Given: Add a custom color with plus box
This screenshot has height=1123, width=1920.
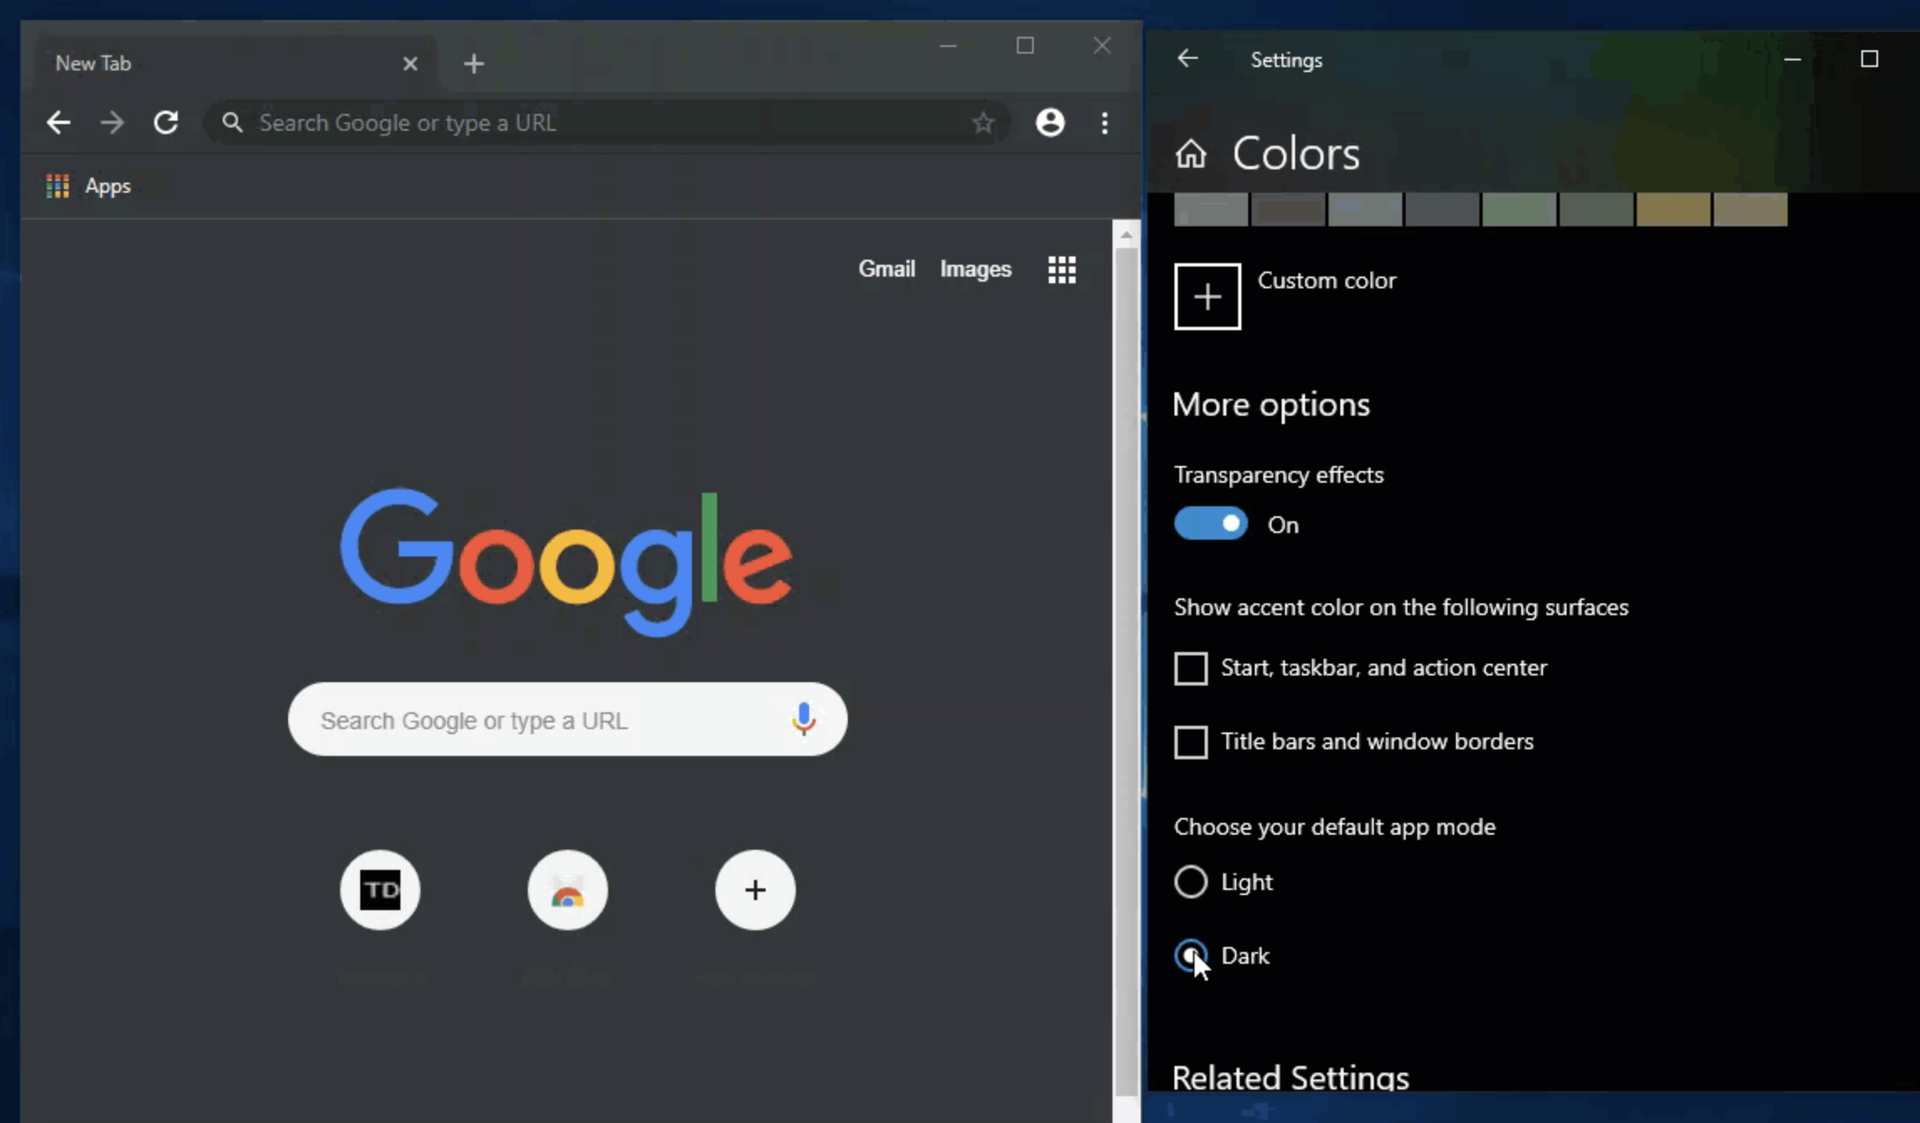Looking at the screenshot, I should [1207, 296].
